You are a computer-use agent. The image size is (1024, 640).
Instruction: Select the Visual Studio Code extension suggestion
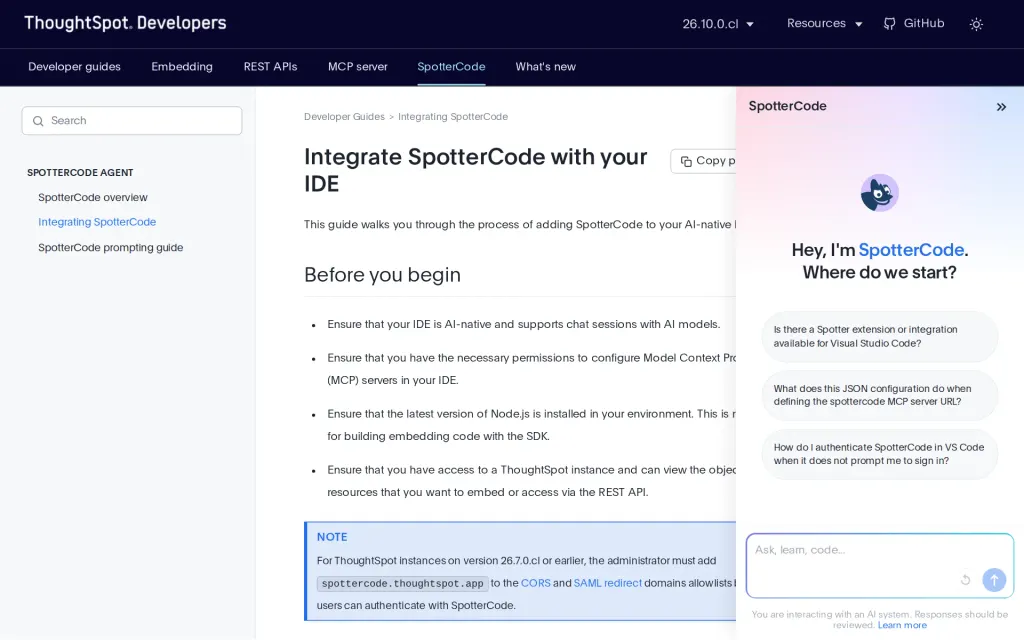(880, 336)
